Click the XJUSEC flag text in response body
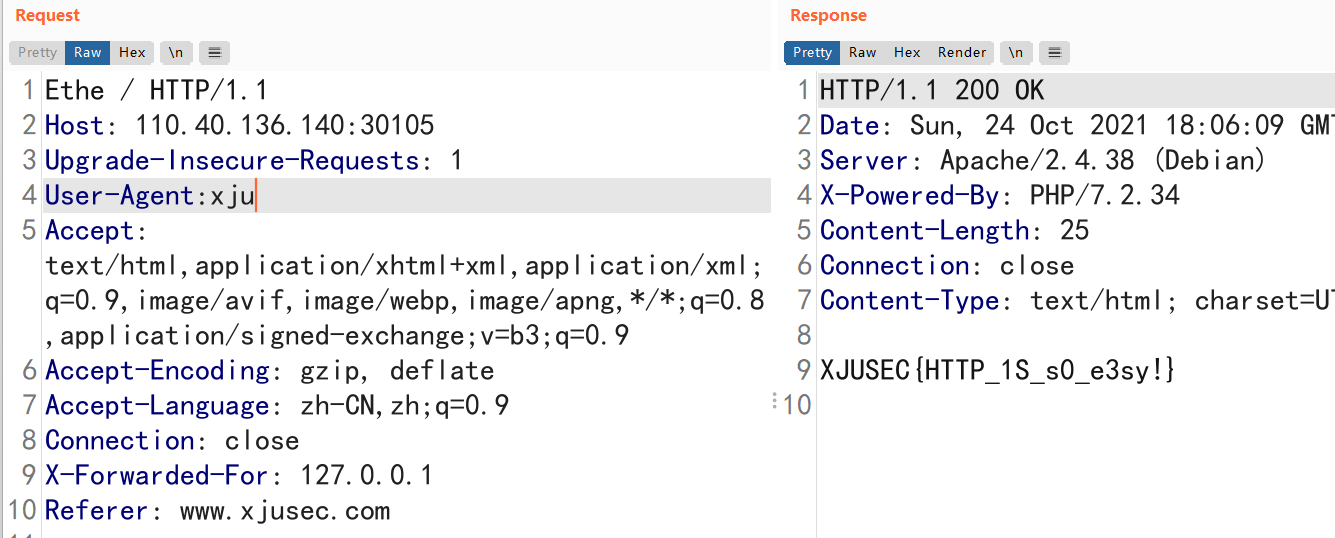 click(997, 371)
